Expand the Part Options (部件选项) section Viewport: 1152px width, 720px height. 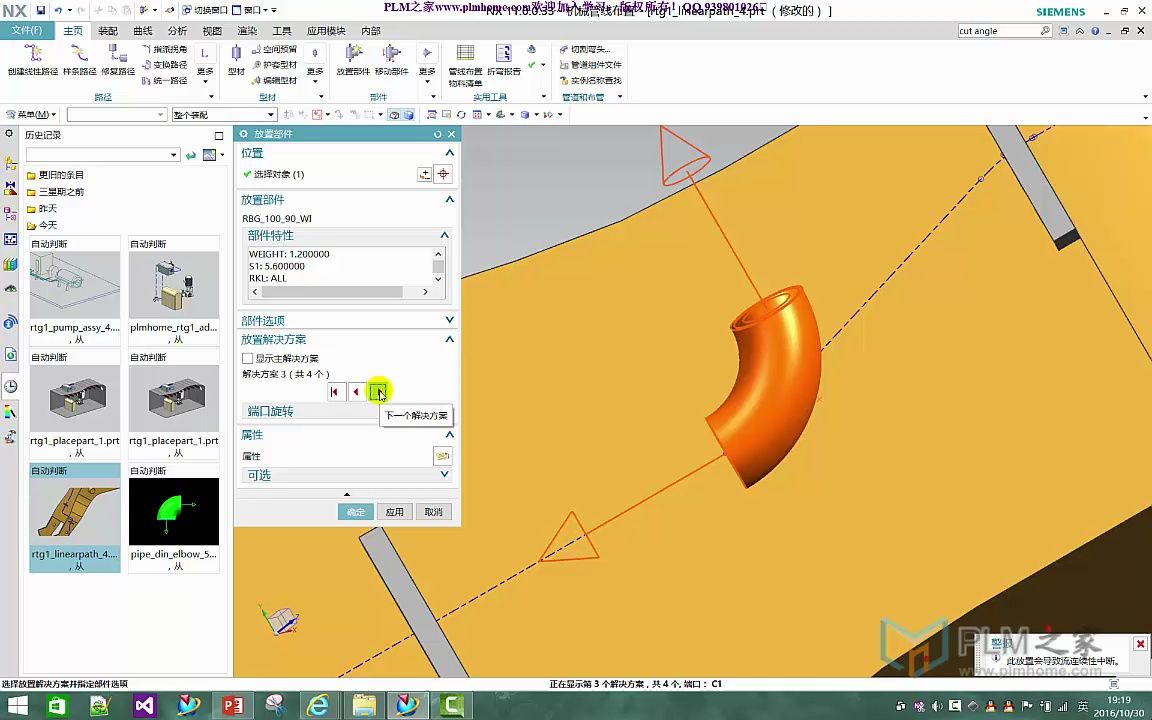coord(450,320)
